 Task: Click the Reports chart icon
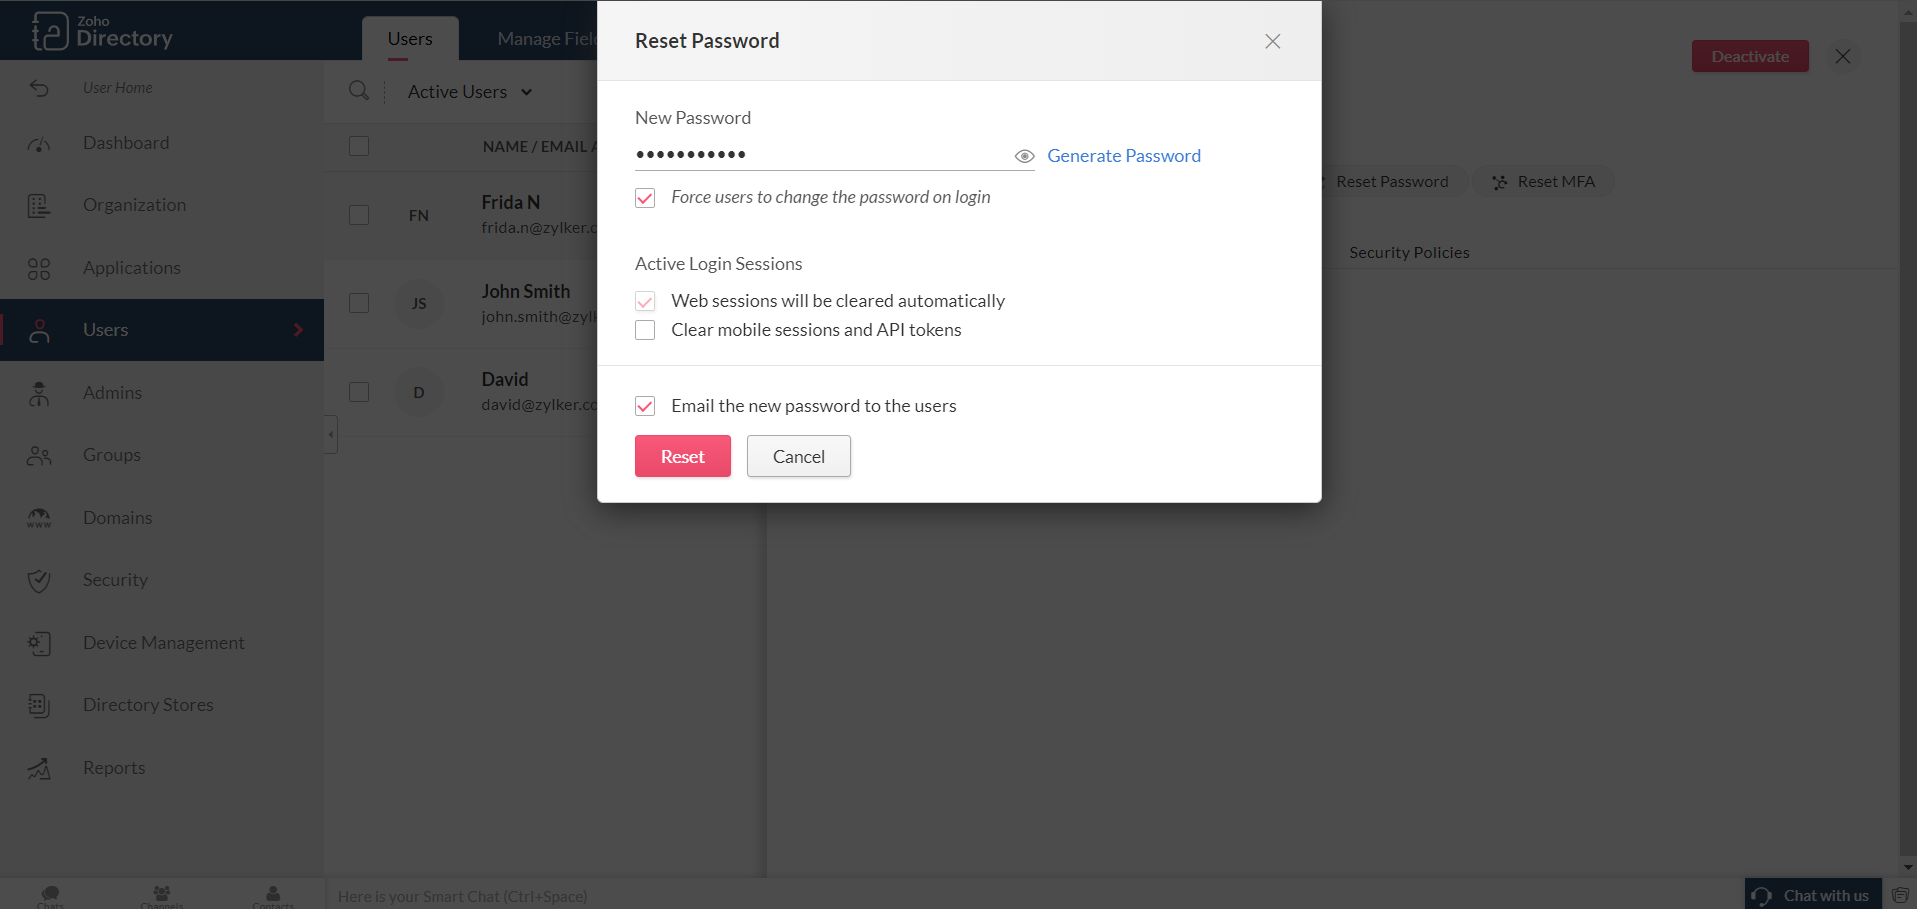pos(39,769)
